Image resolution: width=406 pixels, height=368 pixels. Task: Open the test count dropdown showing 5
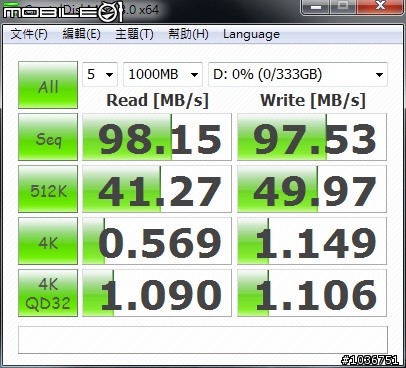click(x=100, y=74)
